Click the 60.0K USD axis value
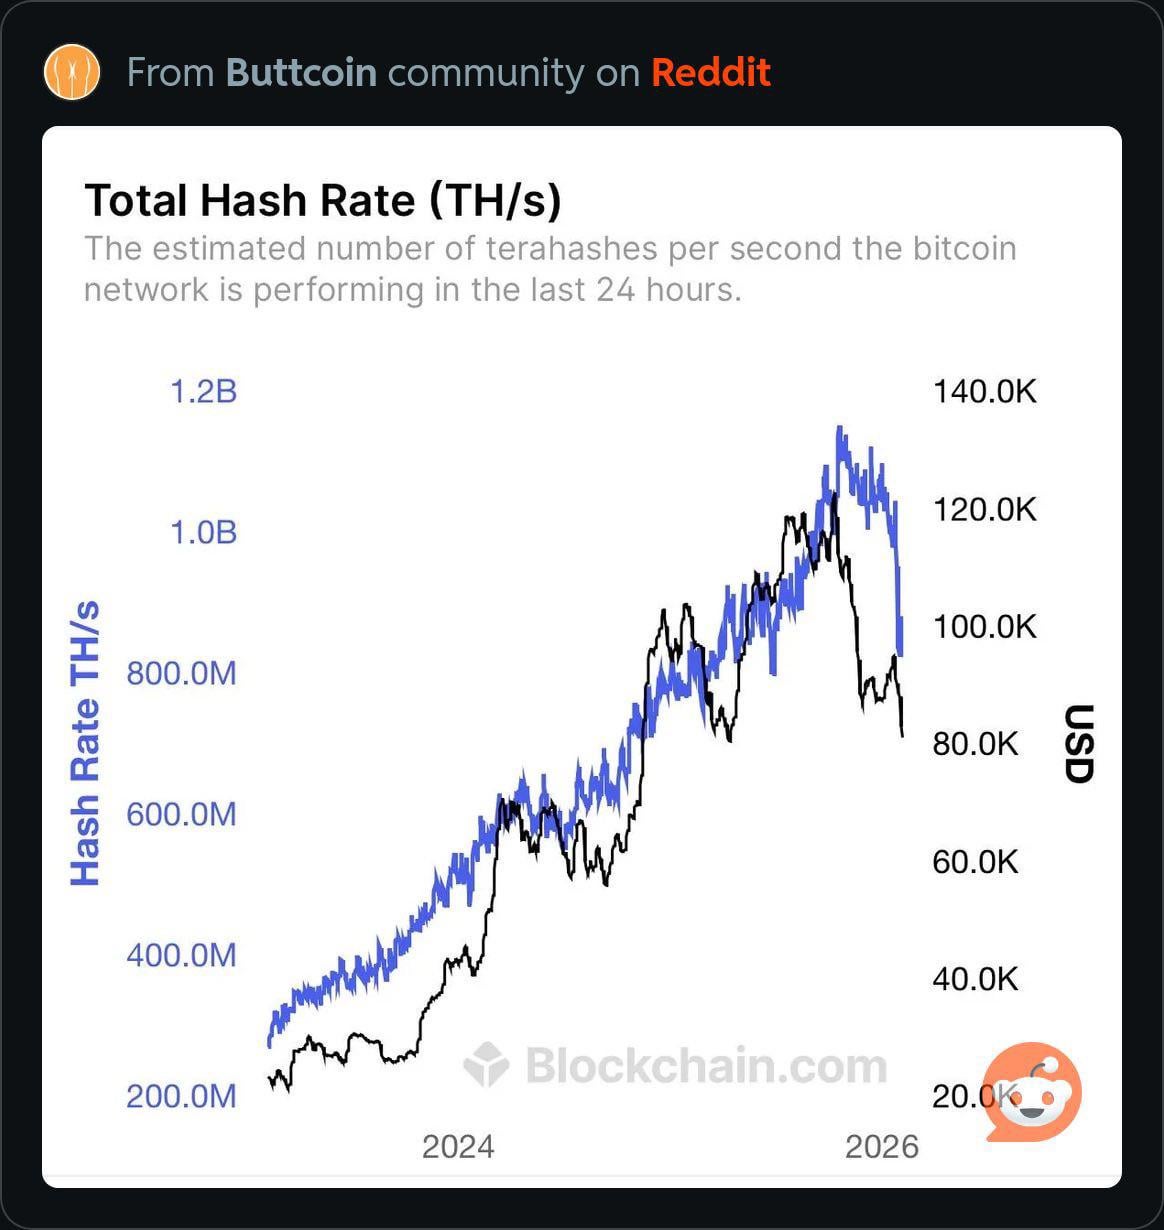The height and width of the screenshot is (1230, 1164). [975, 861]
